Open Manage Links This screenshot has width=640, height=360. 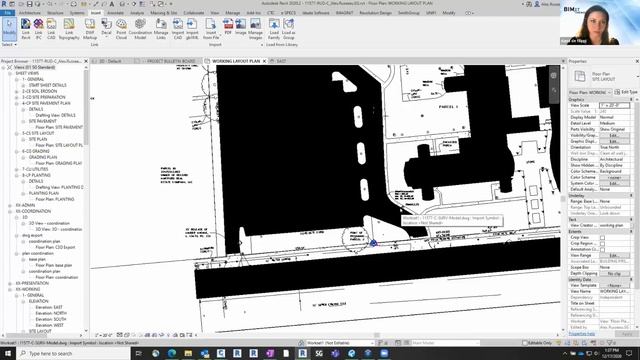[x=161, y=29]
